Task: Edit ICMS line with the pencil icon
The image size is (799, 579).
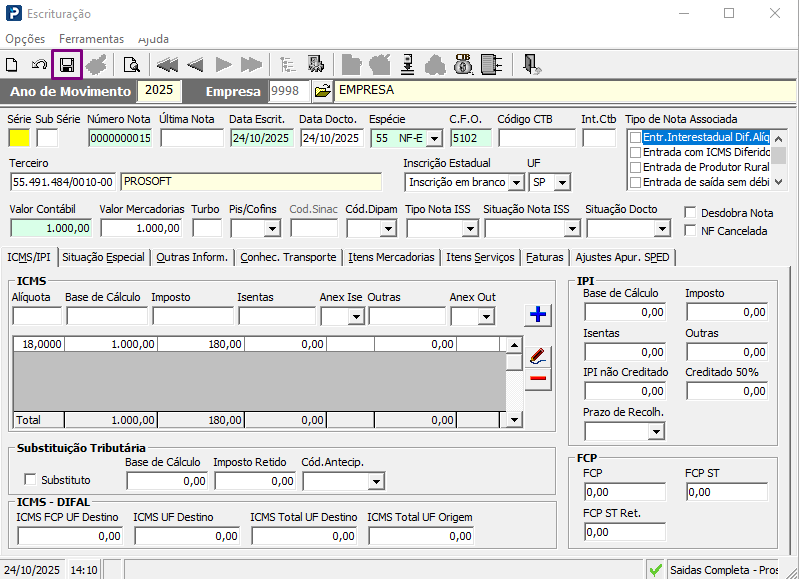Action: pos(538,356)
